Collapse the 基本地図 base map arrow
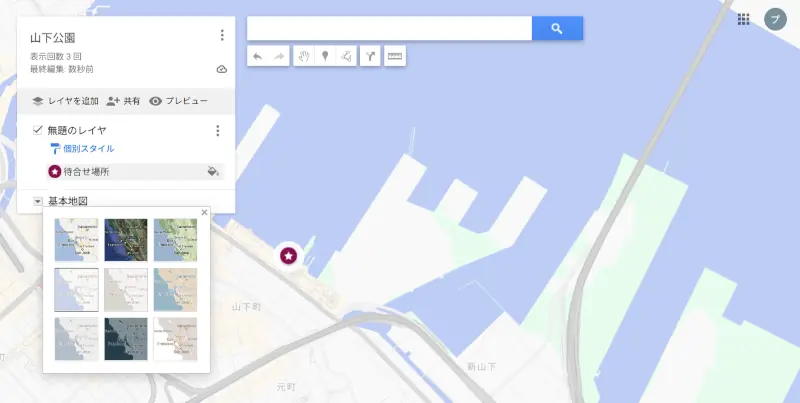Image resolution: width=800 pixels, height=403 pixels. 37,201
